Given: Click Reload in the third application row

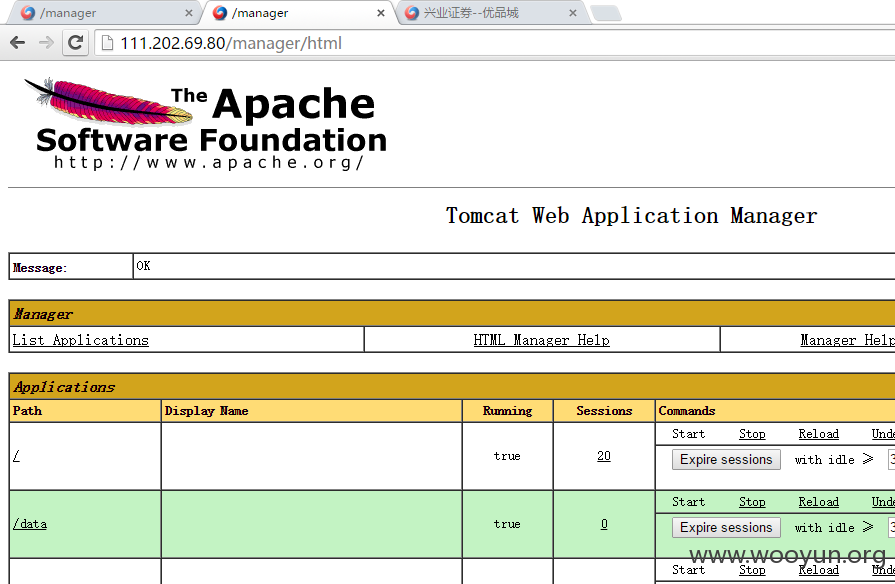Looking at the screenshot, I should click(819, 570).
